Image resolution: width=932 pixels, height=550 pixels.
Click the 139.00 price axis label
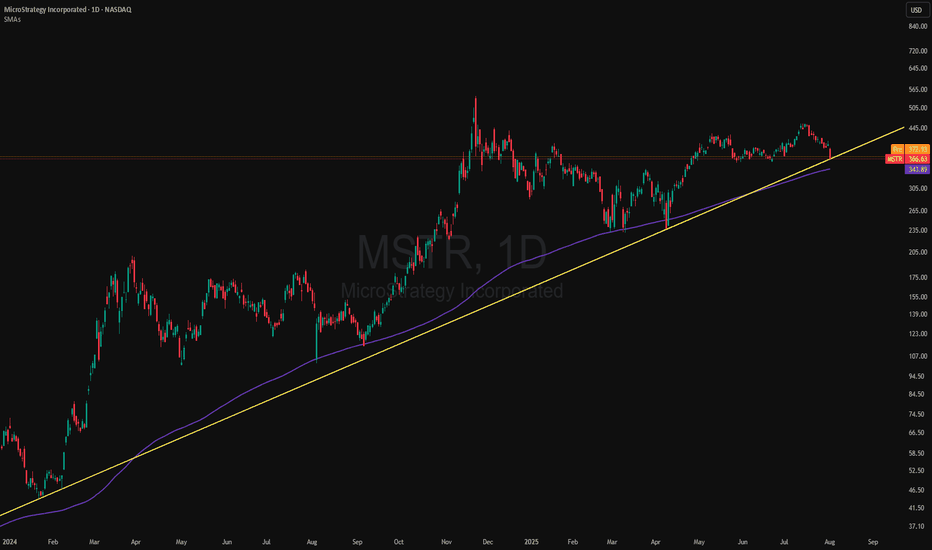pyautogui.click(x=917, y=315)
